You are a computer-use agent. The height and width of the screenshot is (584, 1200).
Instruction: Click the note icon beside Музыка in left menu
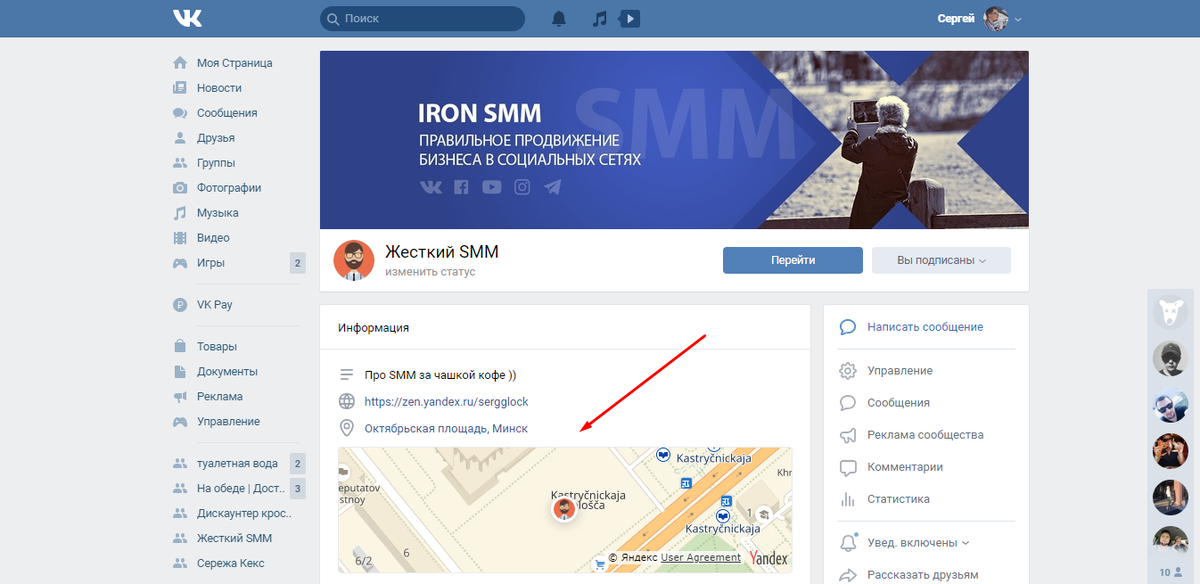pyautogui.click(x=180, y=213)
